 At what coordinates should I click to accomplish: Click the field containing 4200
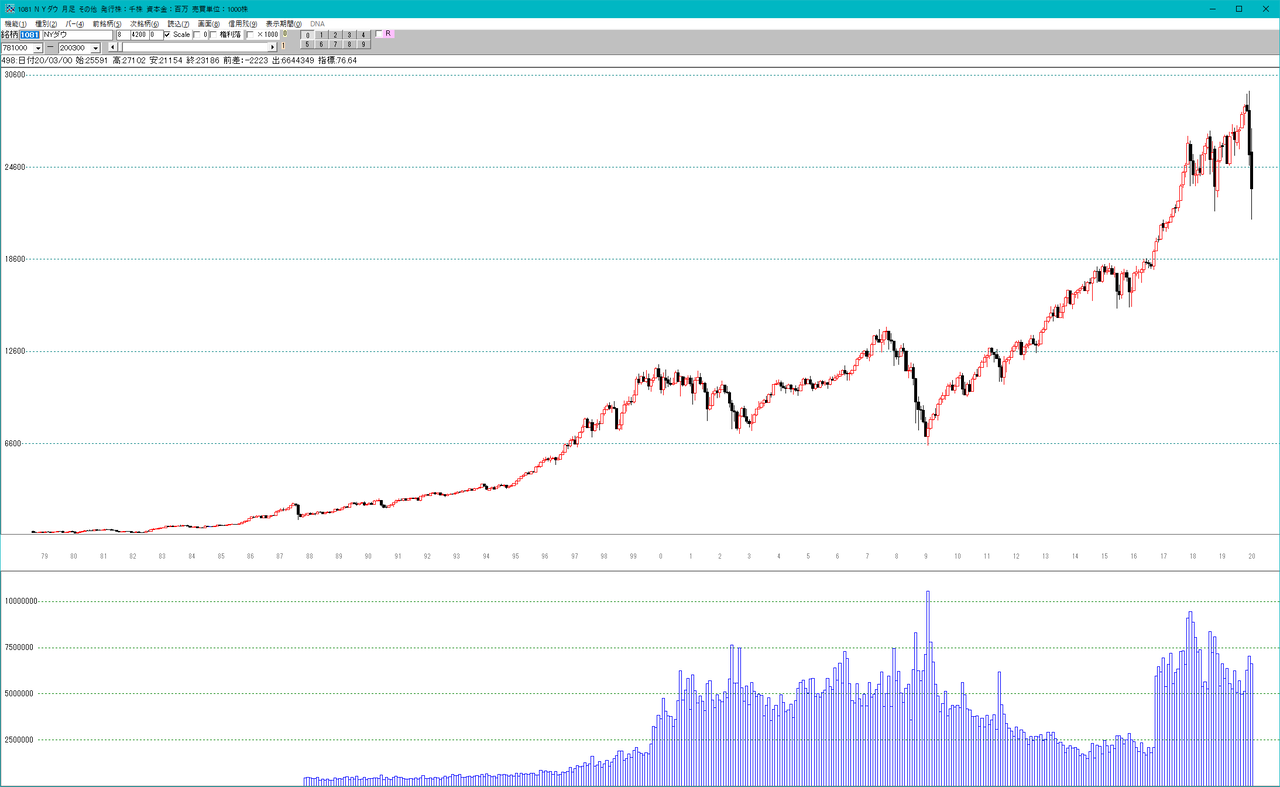tap(139, 34)
